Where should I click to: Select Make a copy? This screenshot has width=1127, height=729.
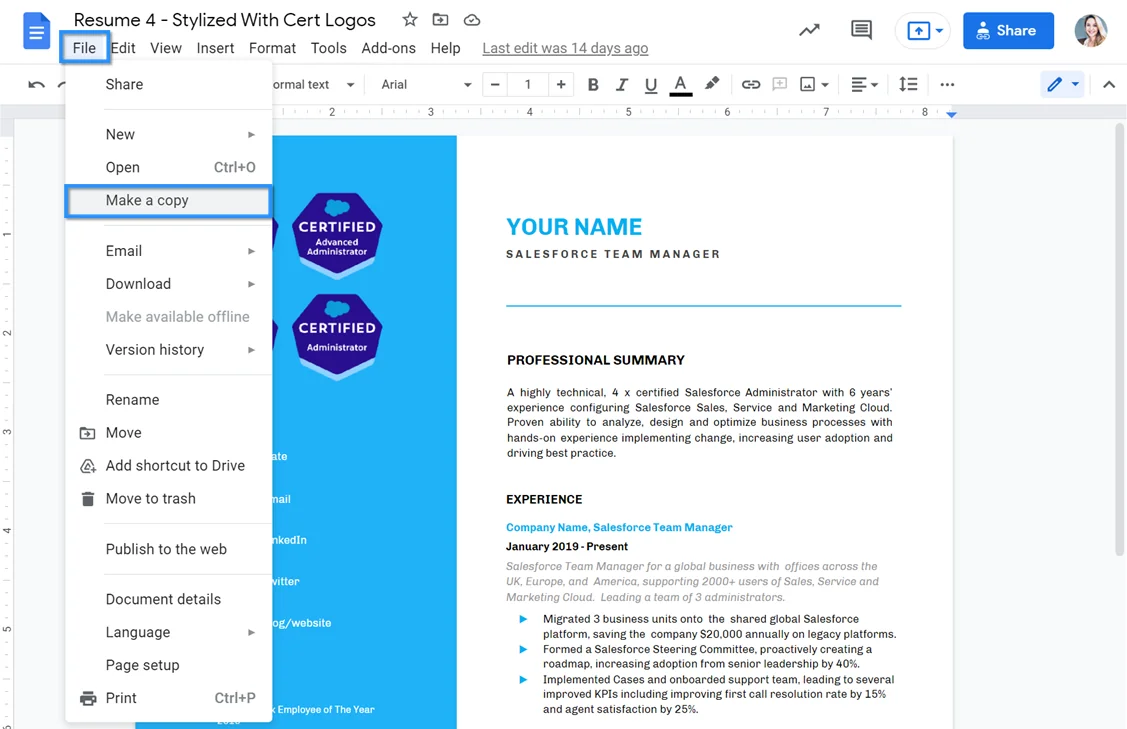[168, 201]
